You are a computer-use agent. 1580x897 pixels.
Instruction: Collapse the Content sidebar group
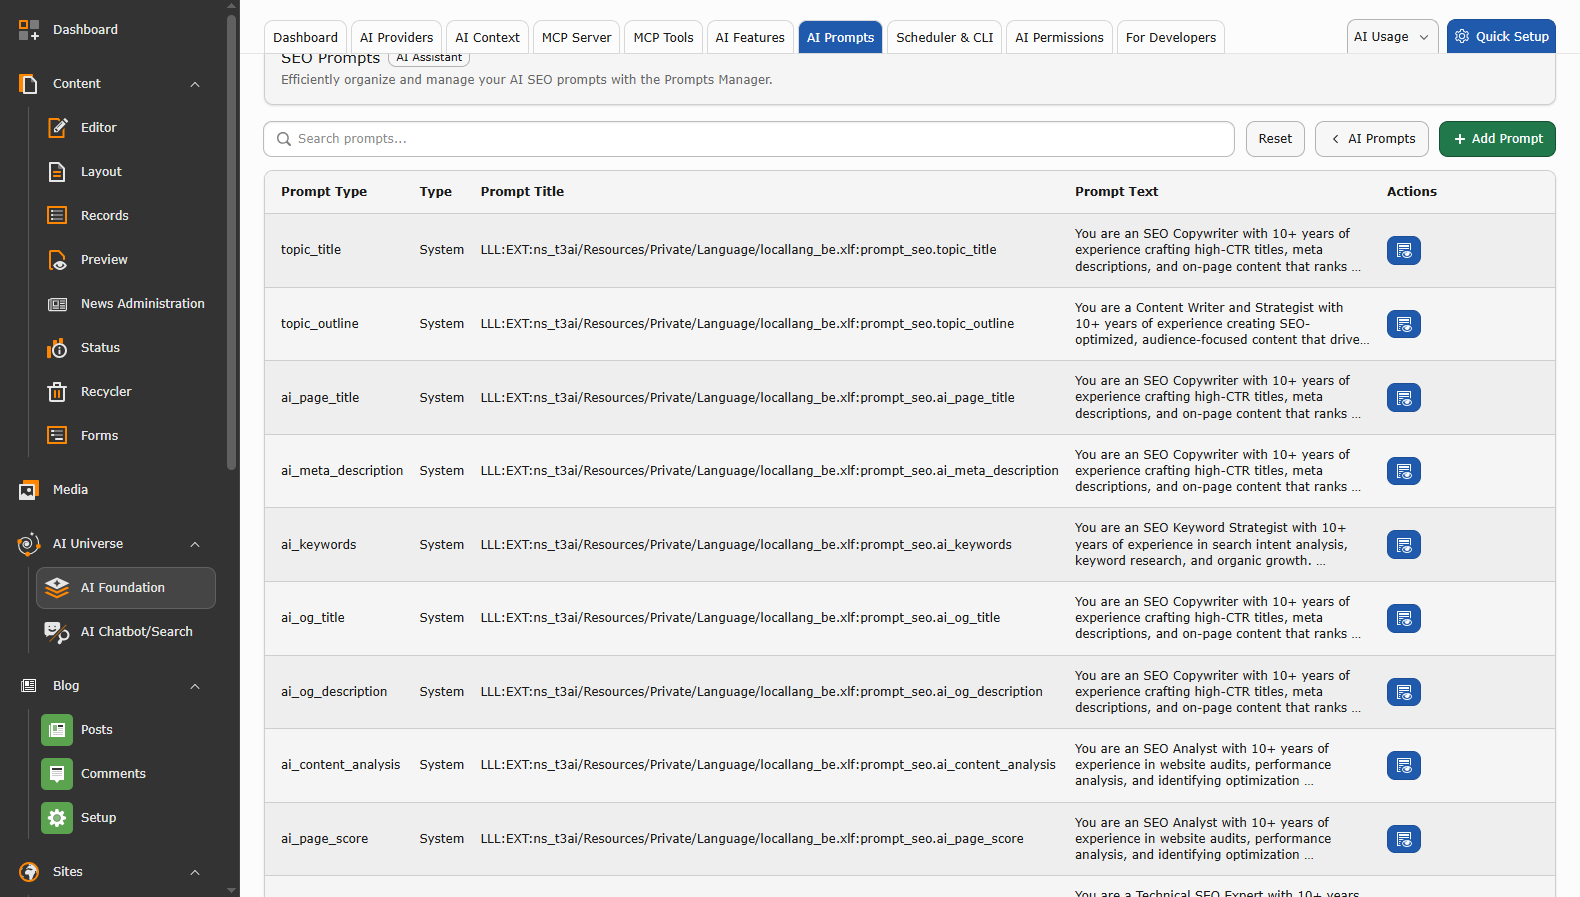[195, 84]
